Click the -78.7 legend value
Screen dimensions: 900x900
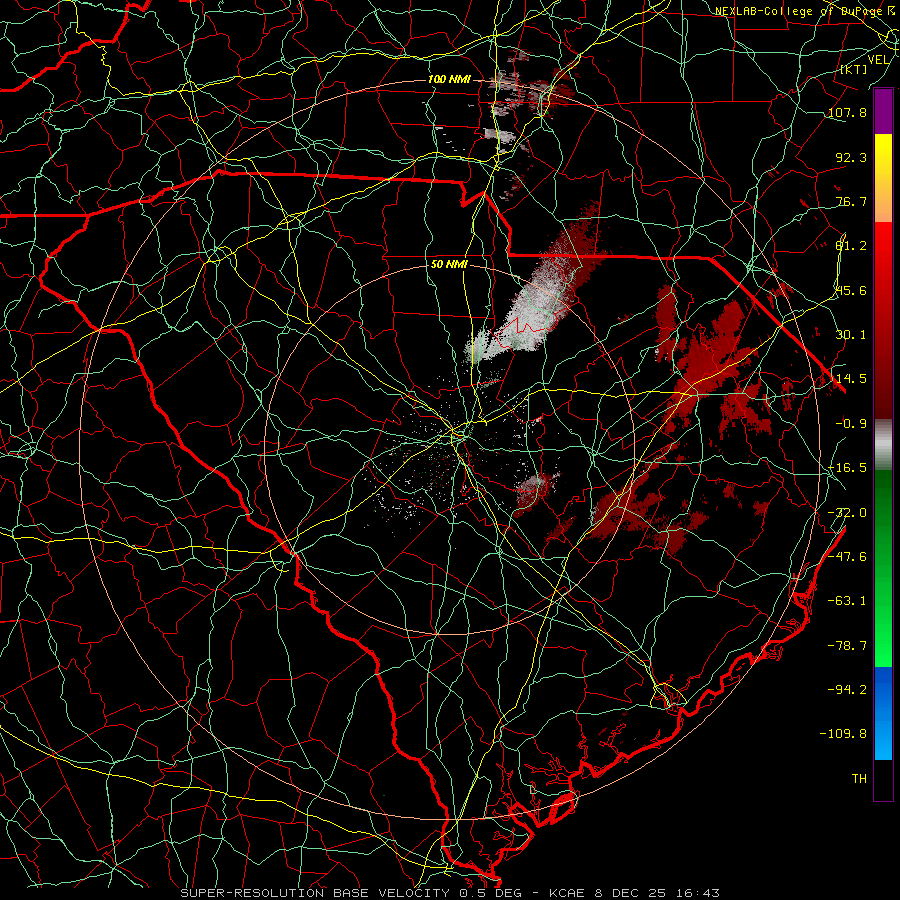click(x=847, y=646)
